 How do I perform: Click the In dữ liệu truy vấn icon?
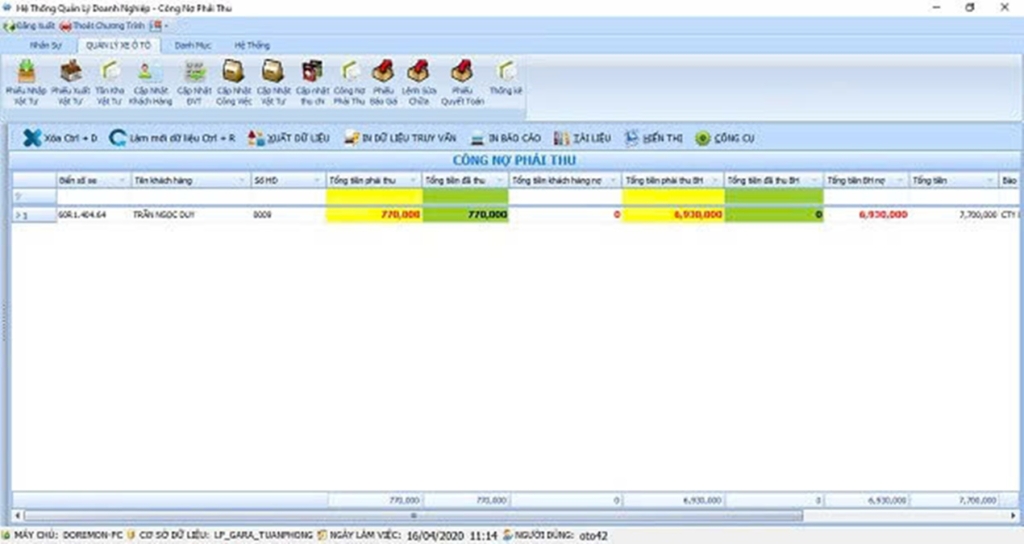tap(351, 138)
